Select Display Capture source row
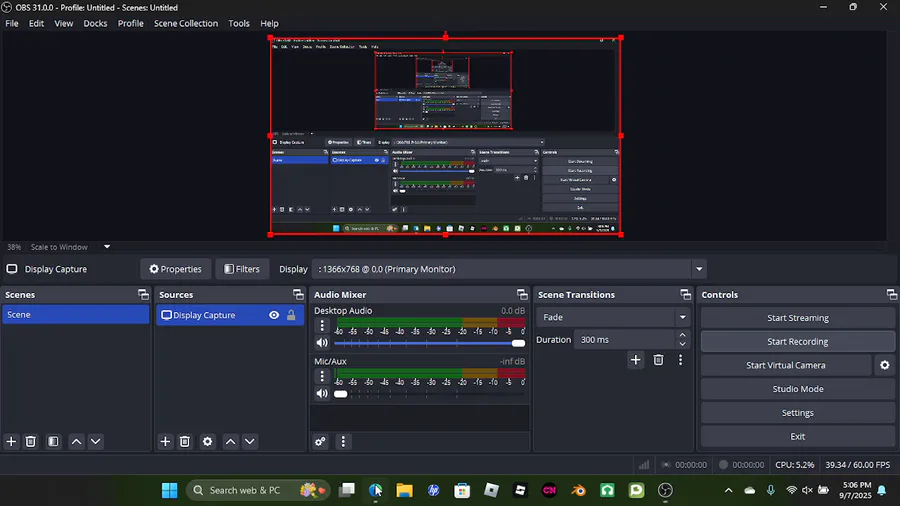The width and height of the screenshot is (900, 506). pos(230,315)
